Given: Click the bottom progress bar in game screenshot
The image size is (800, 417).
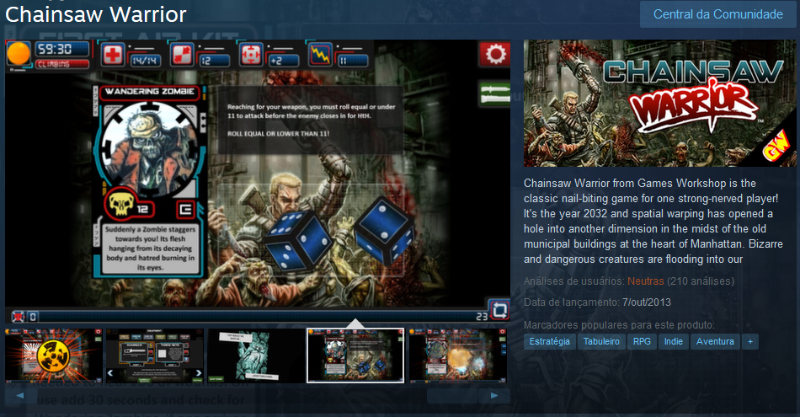Looking at the screenshot, I should pyautogui.click(x=258, y=316).
